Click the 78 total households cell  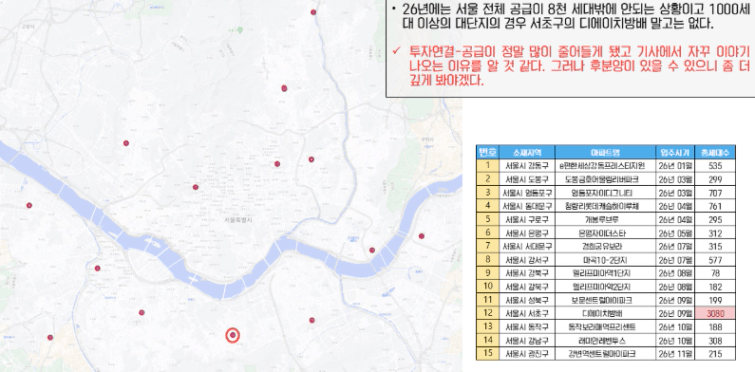(x=715, y=273)
